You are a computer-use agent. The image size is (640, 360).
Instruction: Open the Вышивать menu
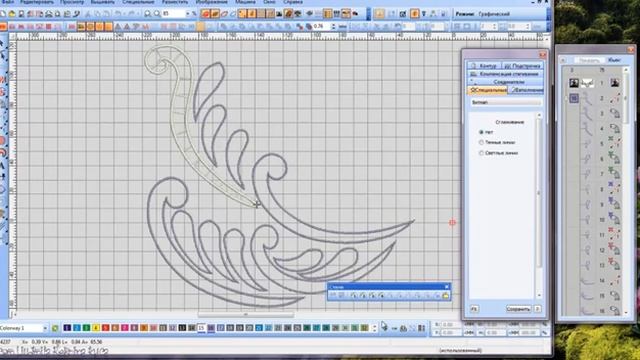click(102, 2)
